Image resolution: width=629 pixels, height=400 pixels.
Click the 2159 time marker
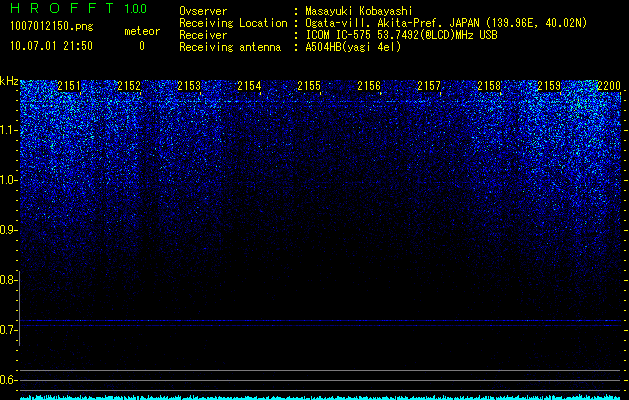coord(549,86)
